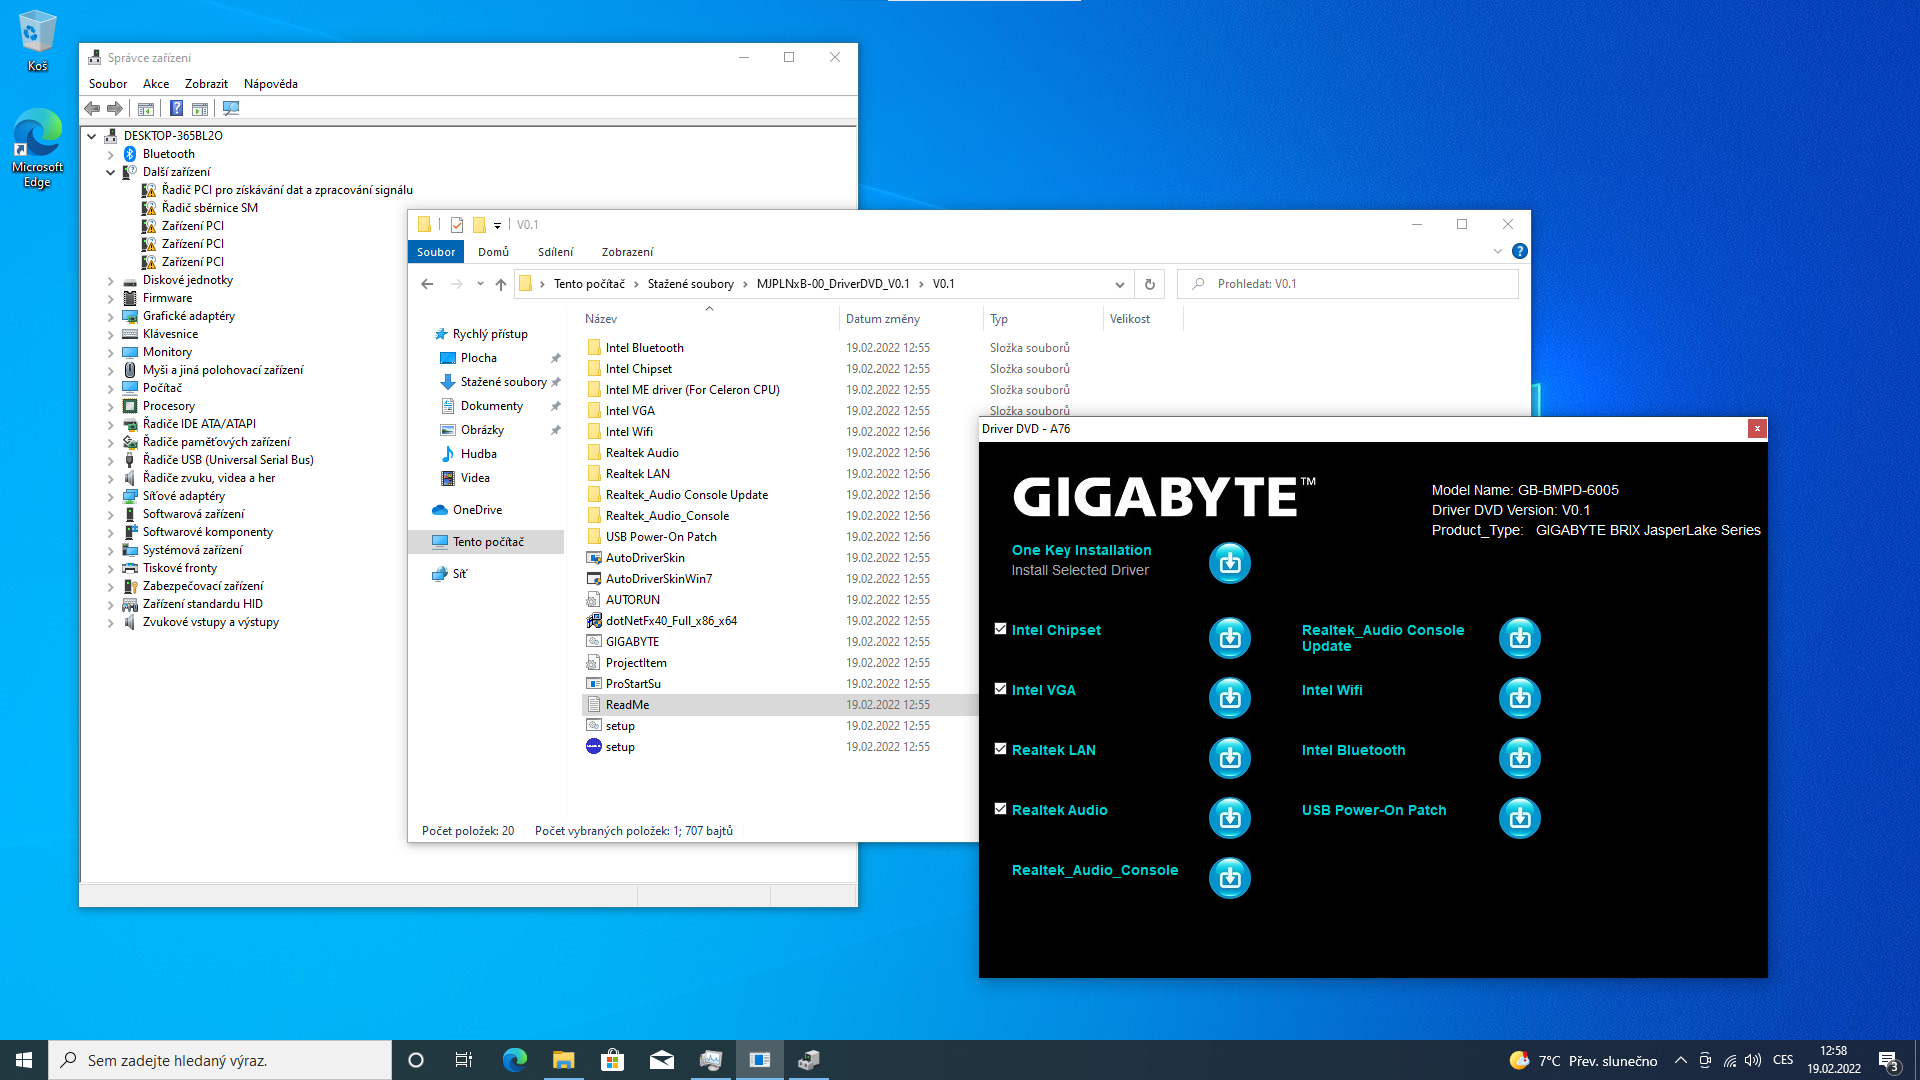Open the Zobrazit menu in Device Manager
The image size is (1920, 1080).
[206, 84]
